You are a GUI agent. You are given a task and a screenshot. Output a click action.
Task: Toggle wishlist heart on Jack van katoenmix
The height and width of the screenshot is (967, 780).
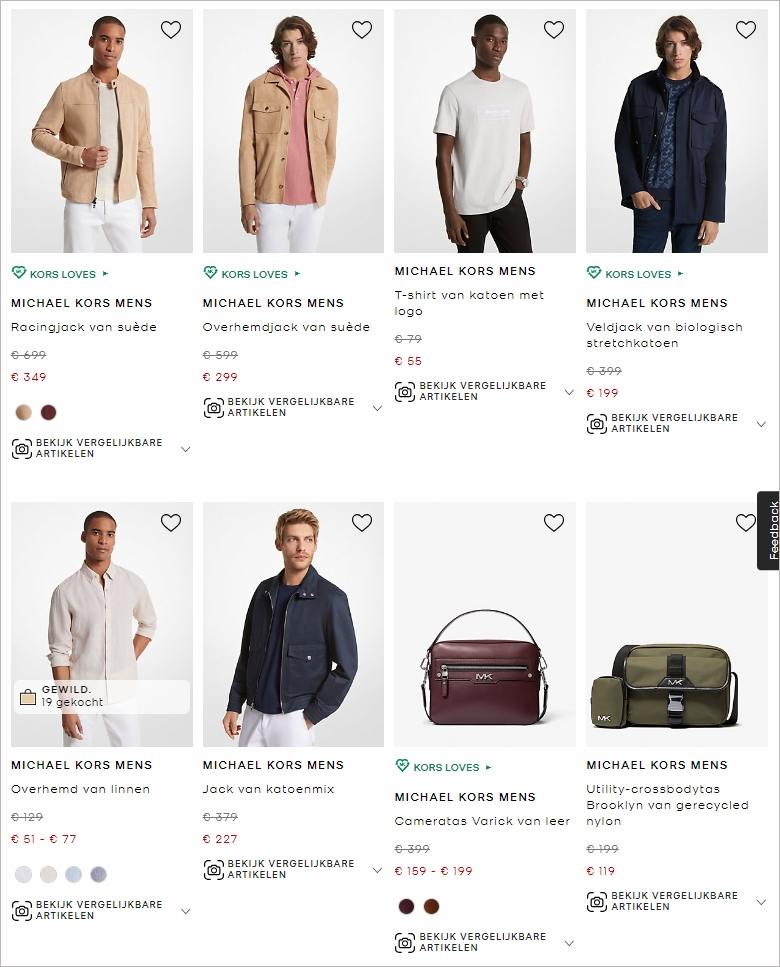pyautogui.click(x=362, y=522)
